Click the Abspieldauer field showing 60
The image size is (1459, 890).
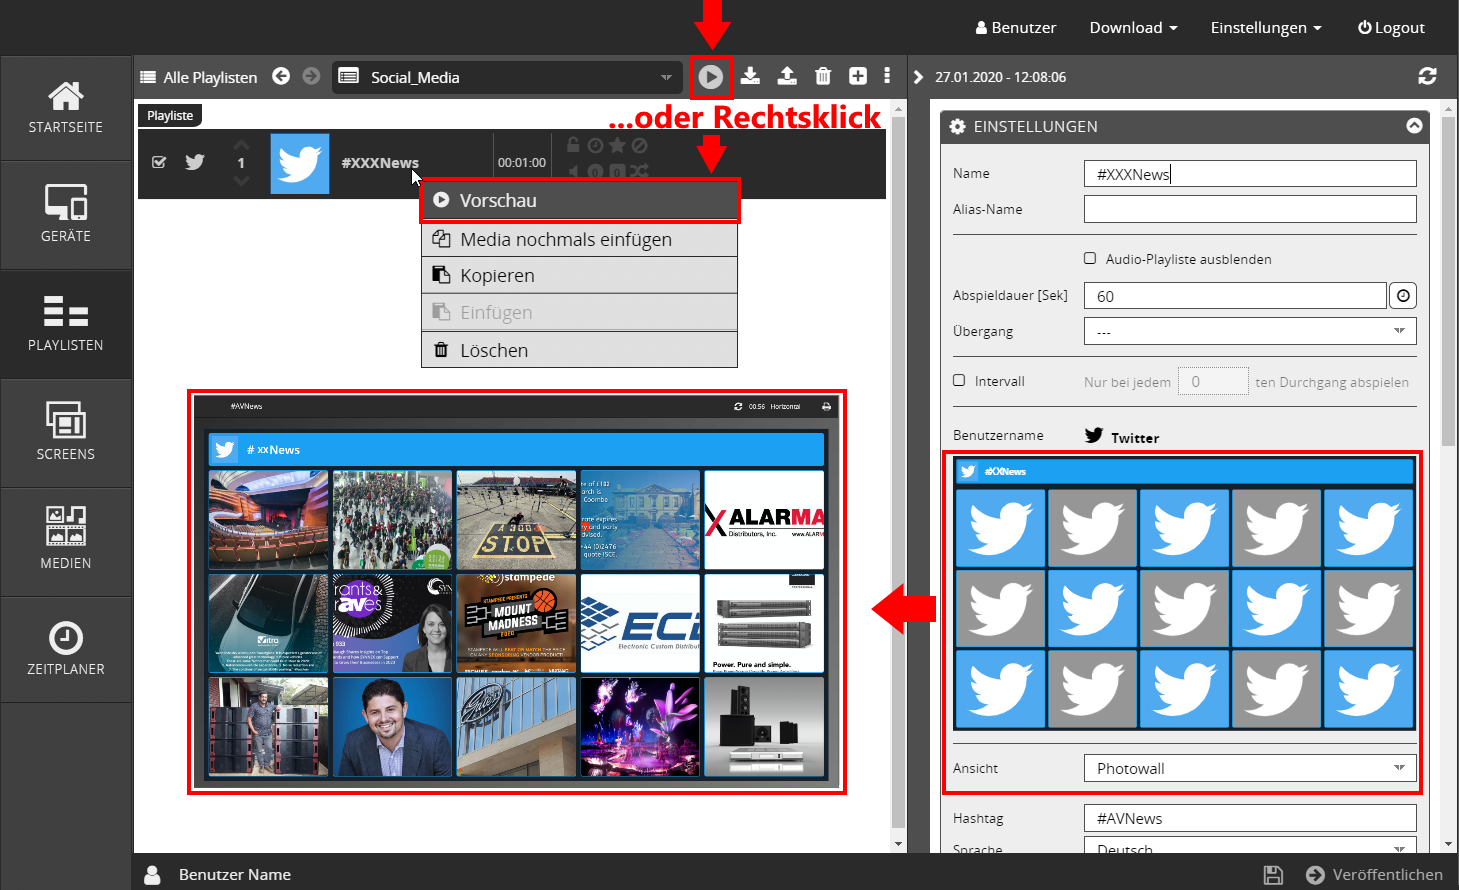coord(1235,296)
